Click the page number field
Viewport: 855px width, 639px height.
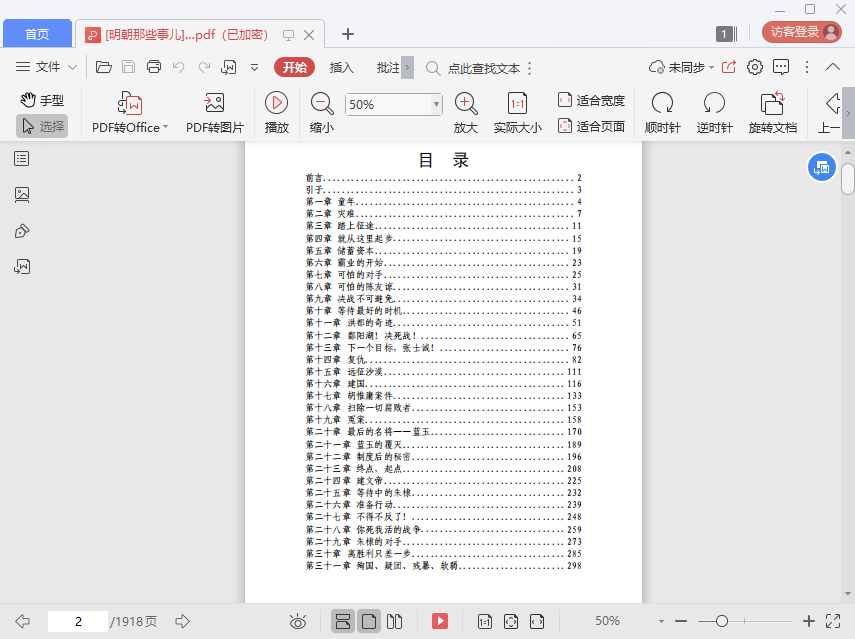pos(78,622)
